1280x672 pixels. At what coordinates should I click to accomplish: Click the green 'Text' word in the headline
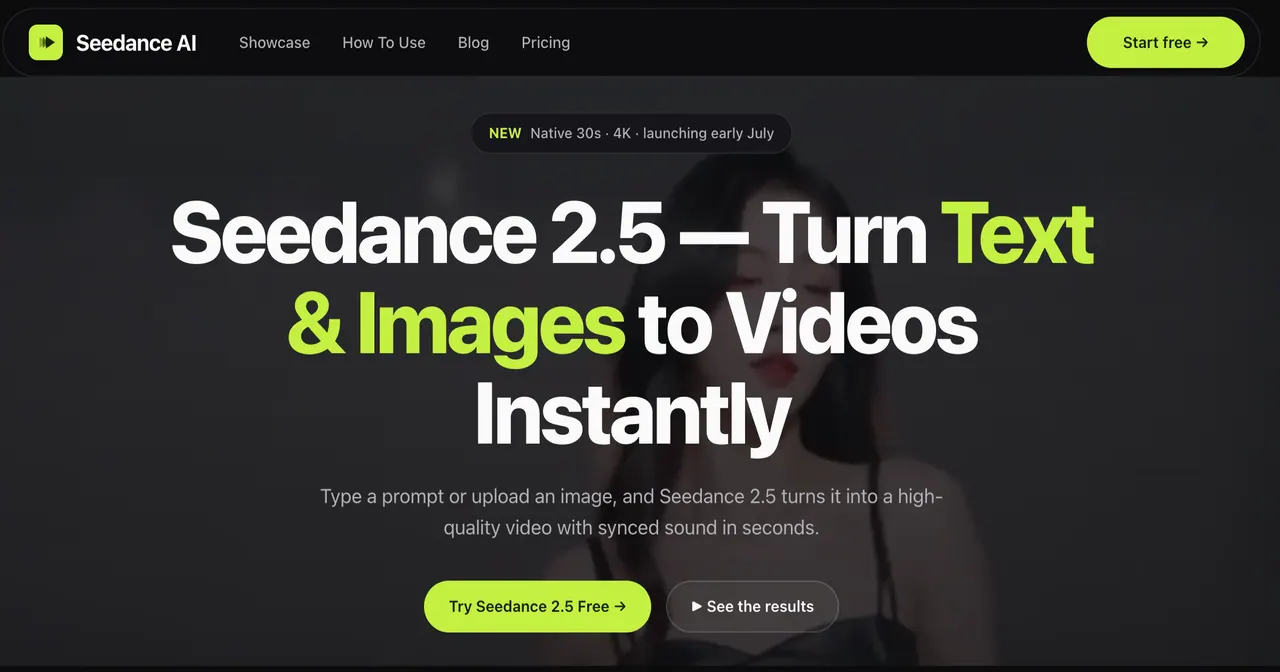point(1018,234)
